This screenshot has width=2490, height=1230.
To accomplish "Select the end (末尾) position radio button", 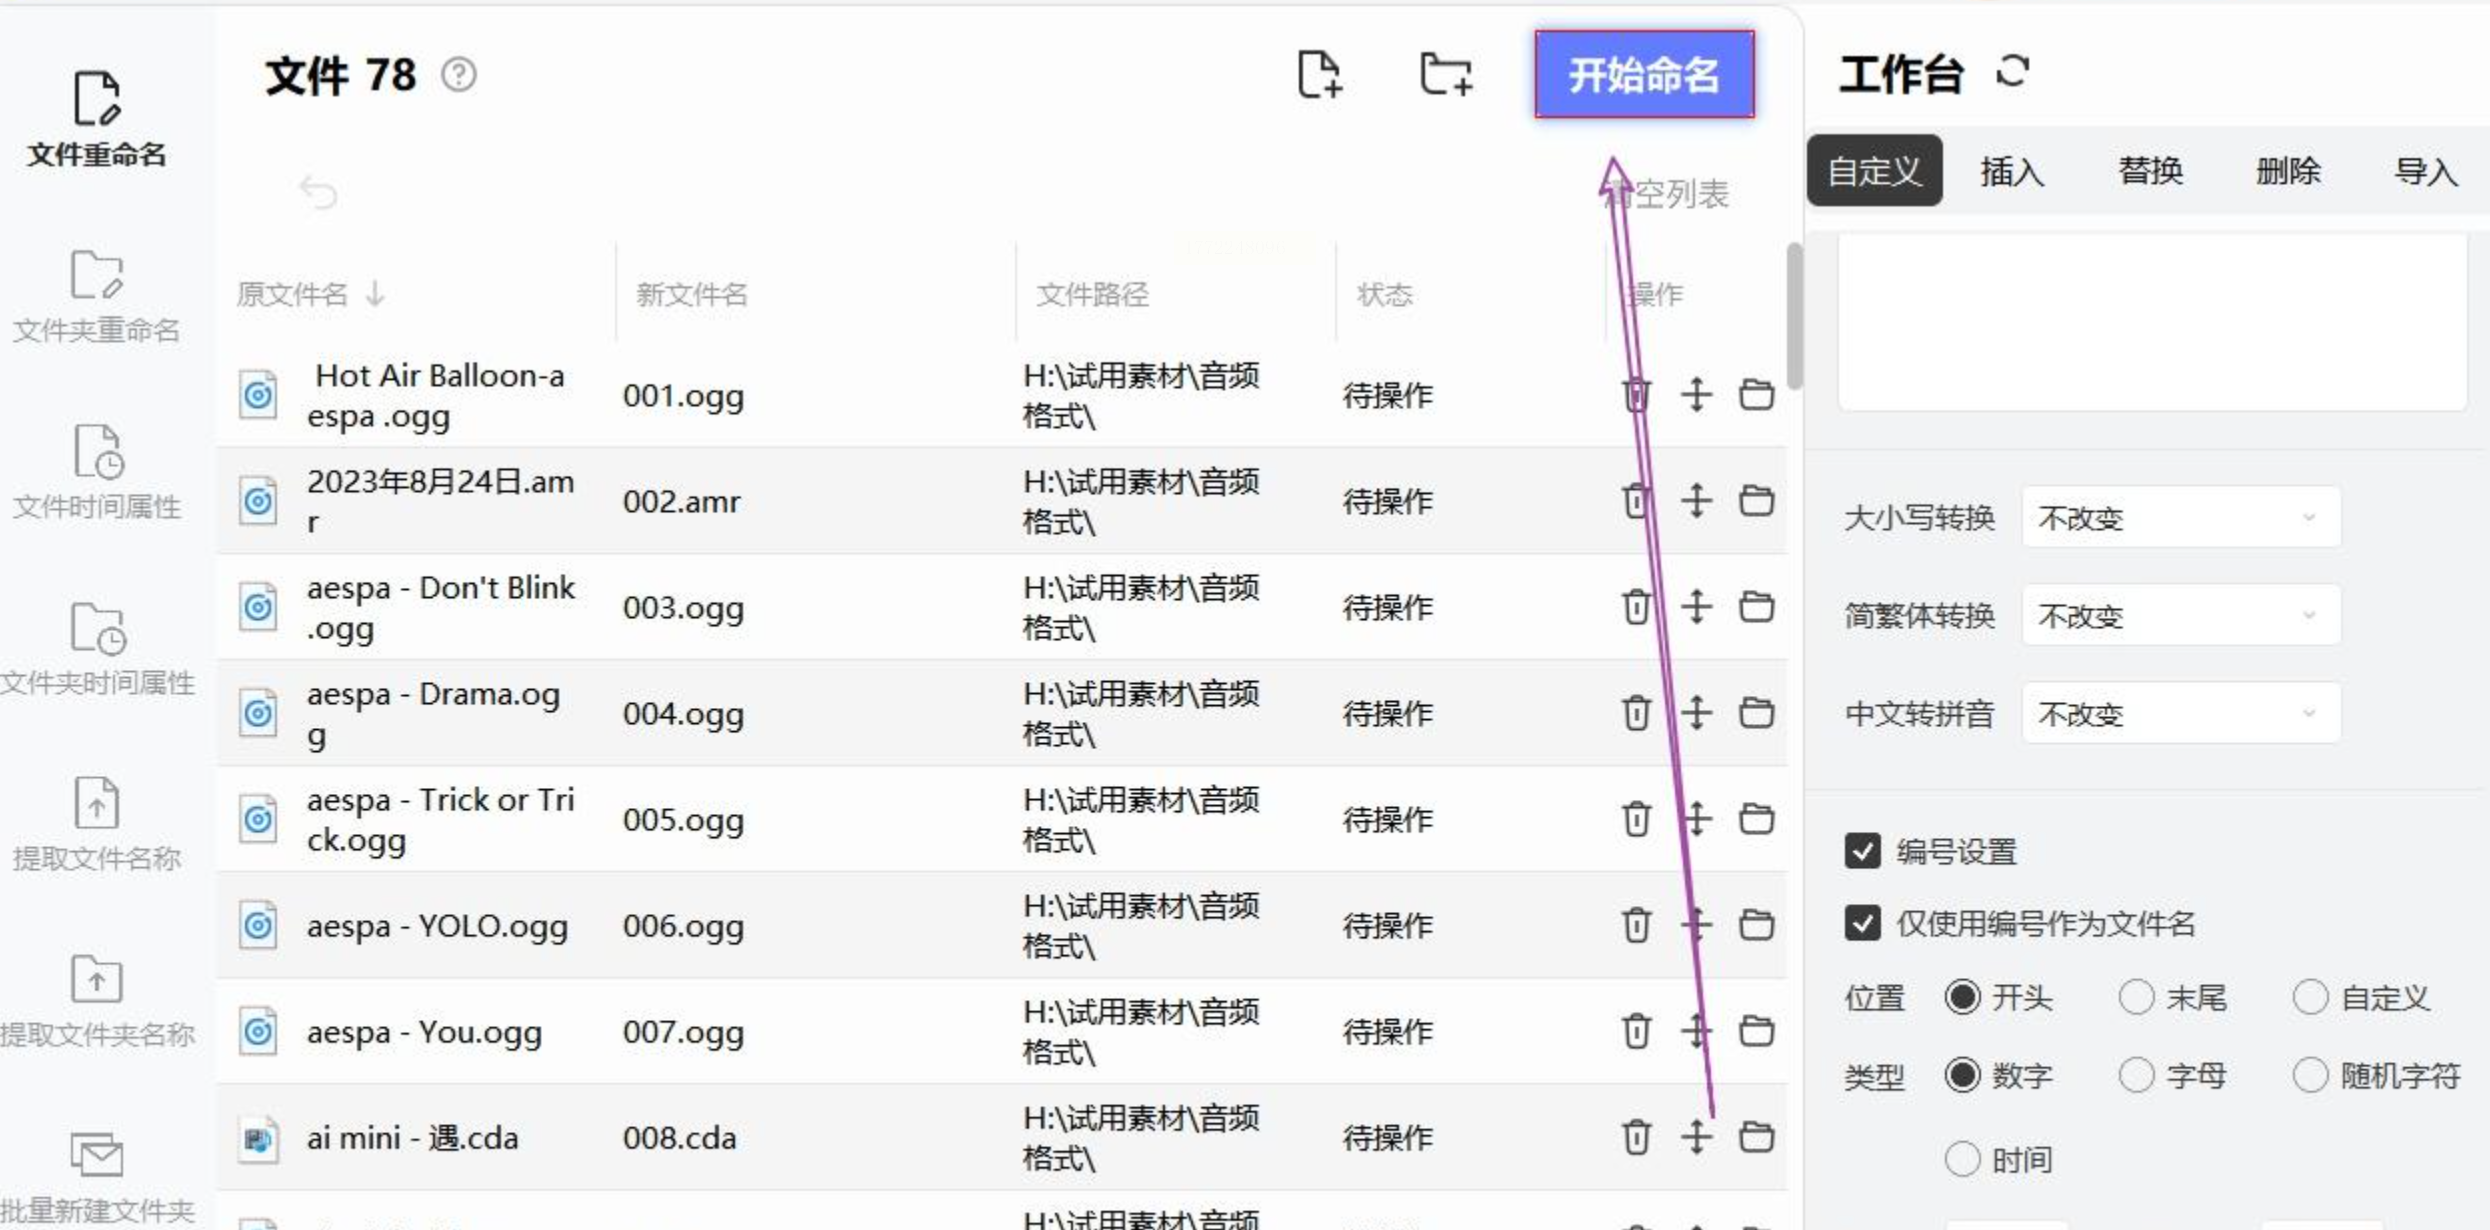I will (x=2136, y=997).
